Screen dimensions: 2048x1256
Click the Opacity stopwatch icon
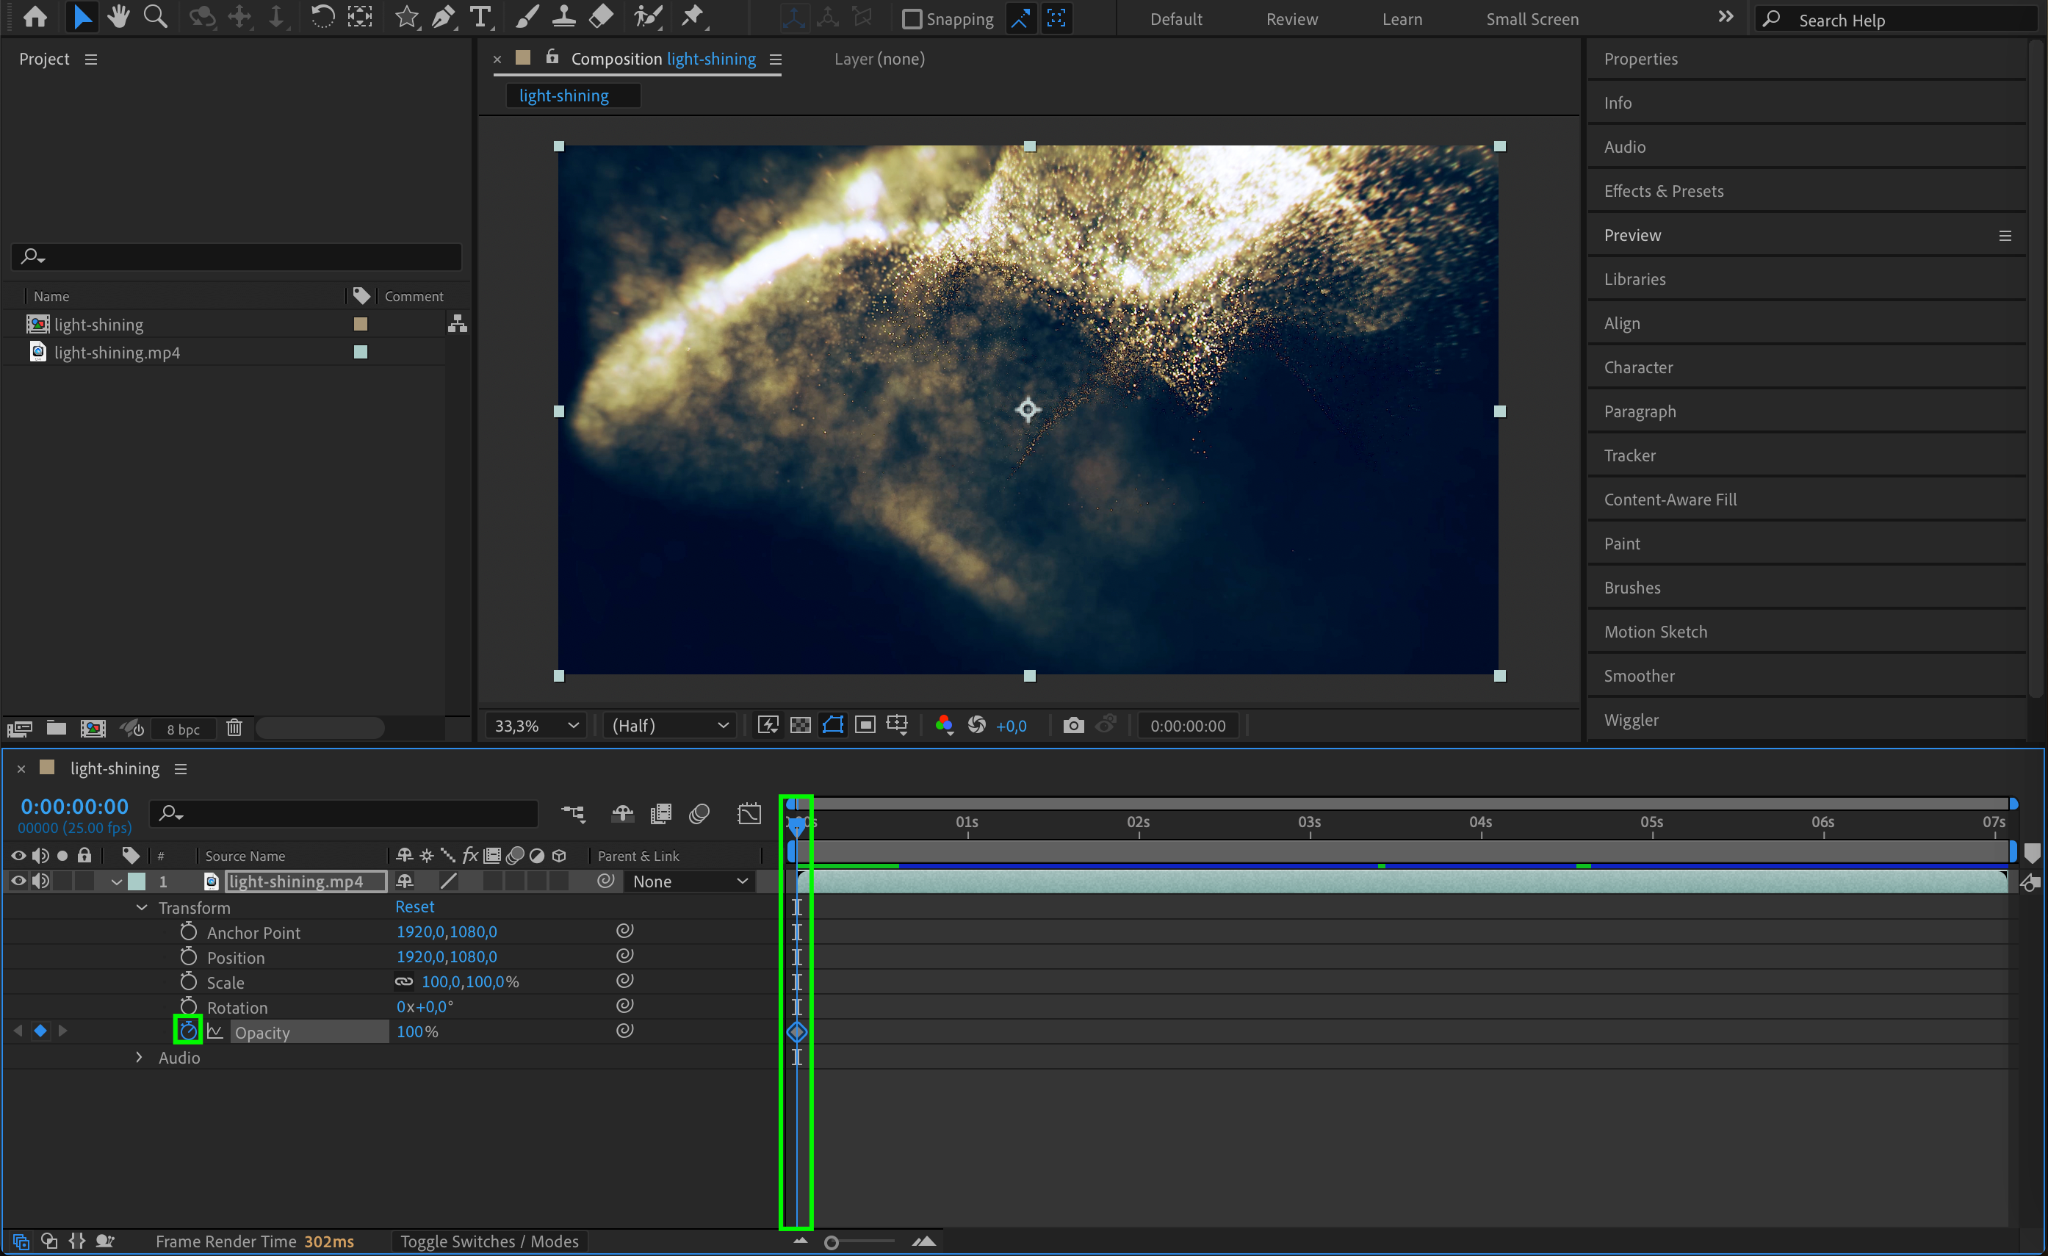[188, 1031]
